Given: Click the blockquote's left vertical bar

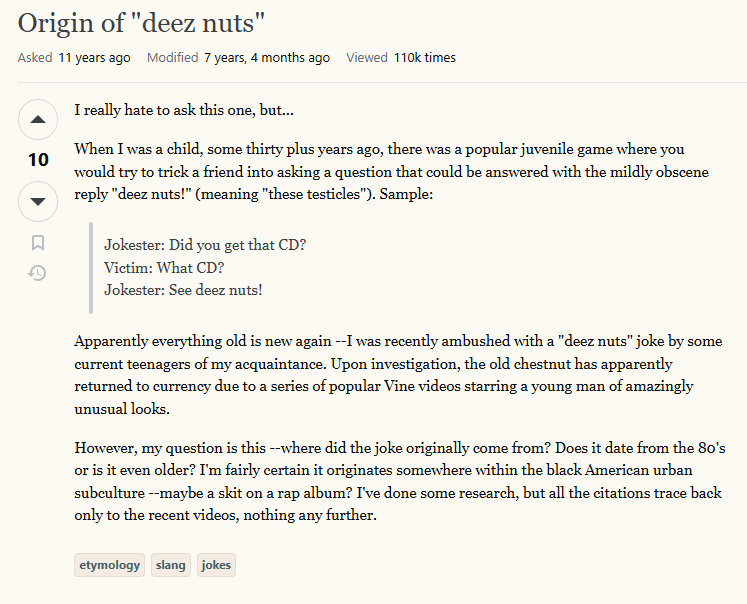Looking at the screenshot, I should [x=91, y=267].
